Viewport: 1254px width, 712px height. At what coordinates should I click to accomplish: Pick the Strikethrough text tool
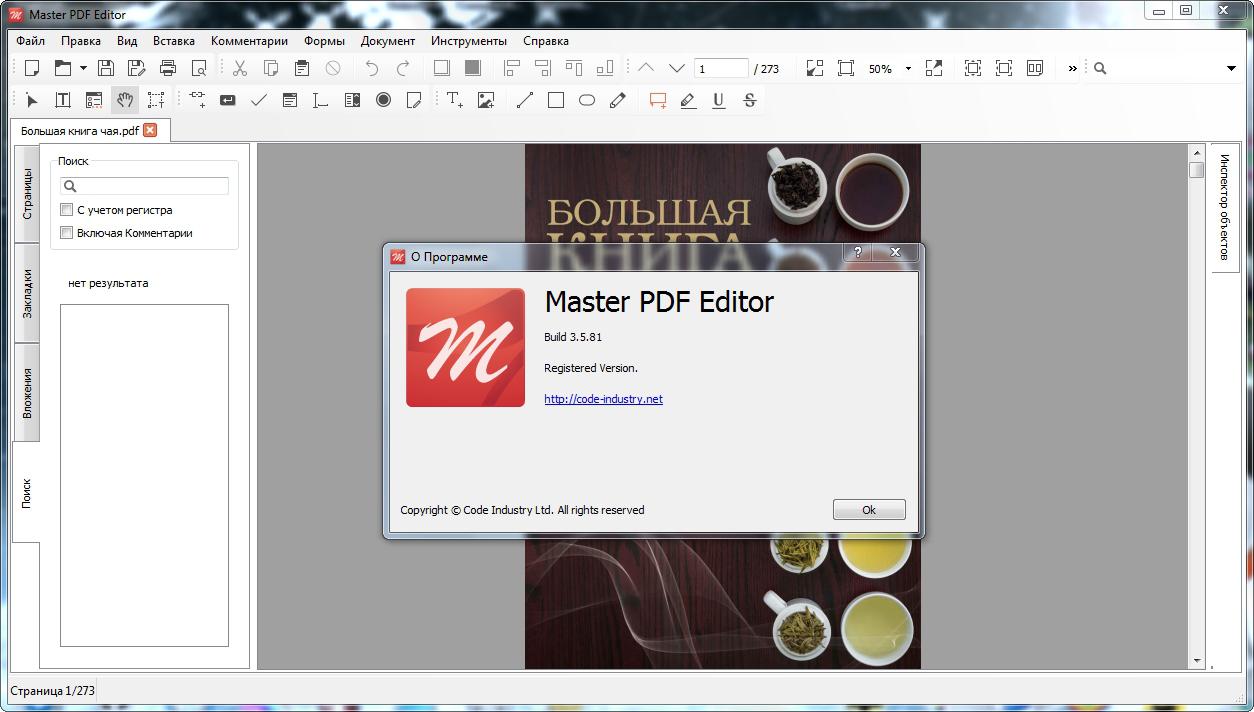[750, 100]
